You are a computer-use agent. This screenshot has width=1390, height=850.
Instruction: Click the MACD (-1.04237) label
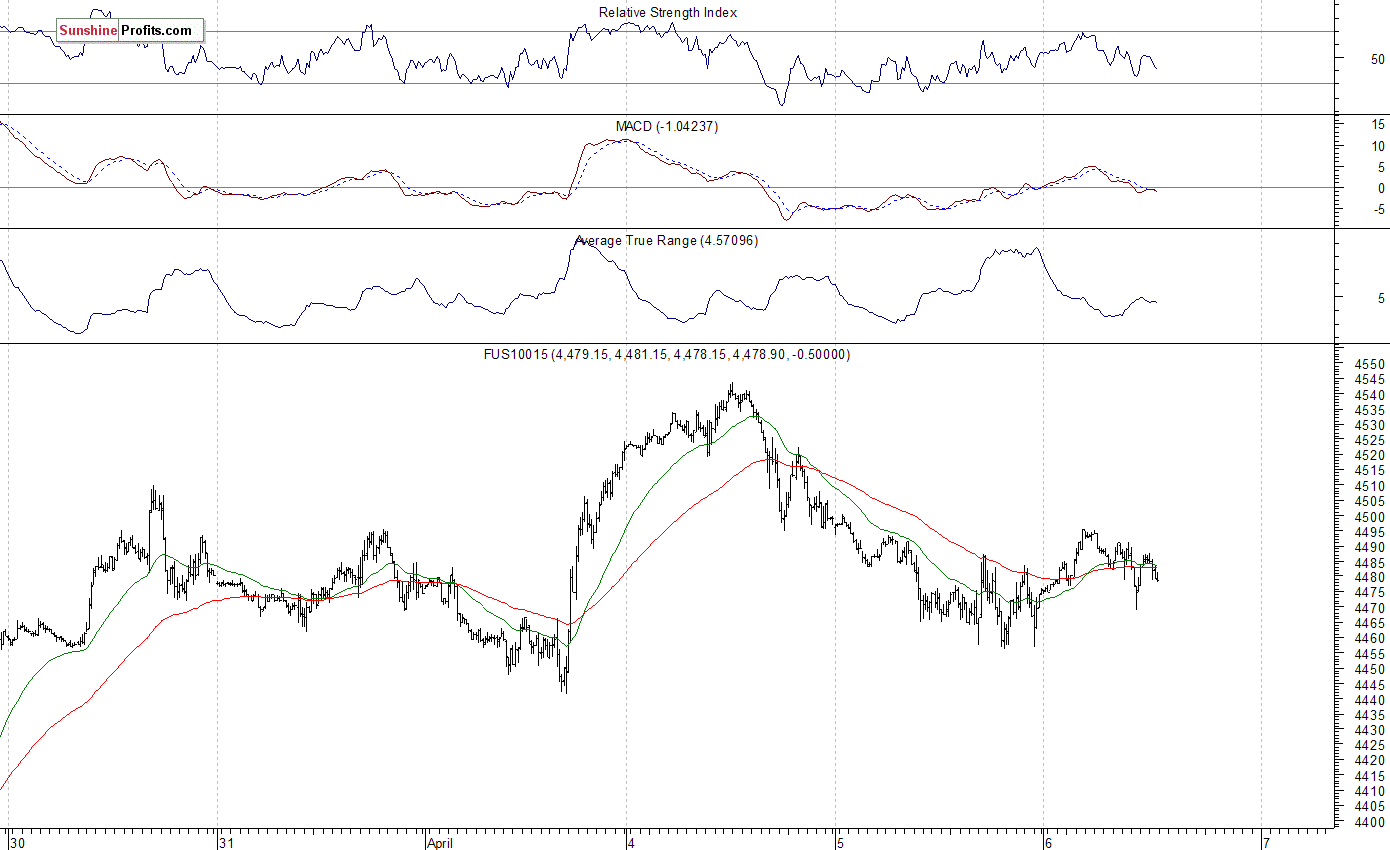667,126
